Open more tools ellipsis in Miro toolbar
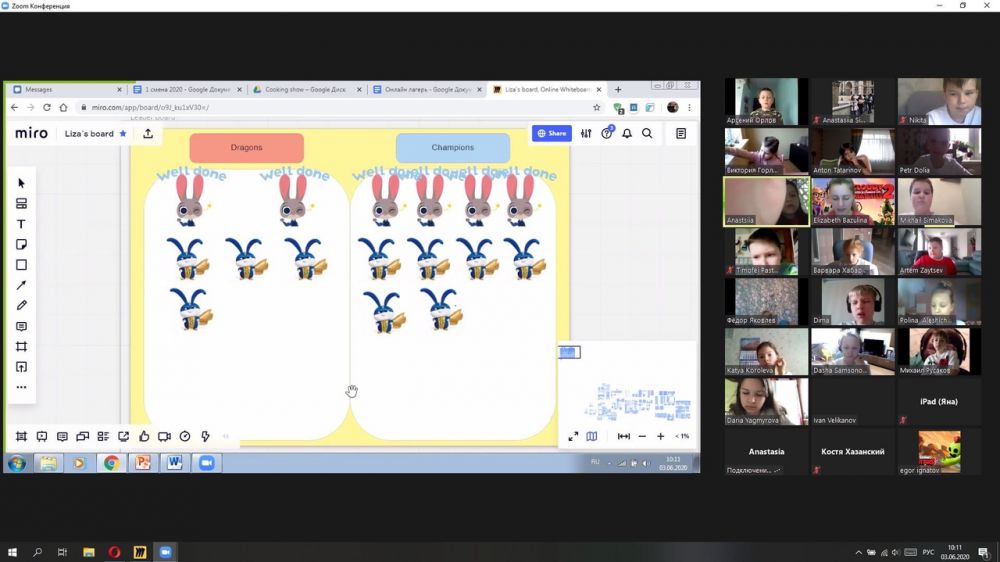Image resolution: width=1000 pixels, height=562 pixels. [21, 387]
